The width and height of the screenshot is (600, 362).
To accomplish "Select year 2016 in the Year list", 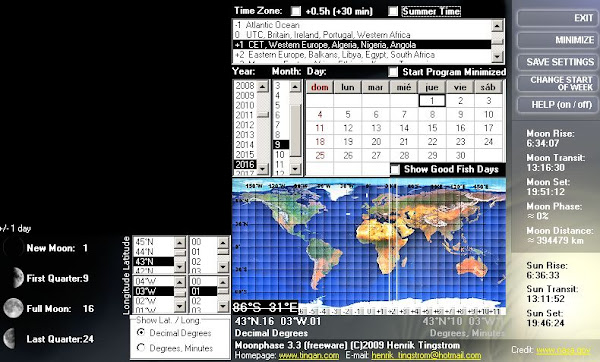I will [245, 165].
